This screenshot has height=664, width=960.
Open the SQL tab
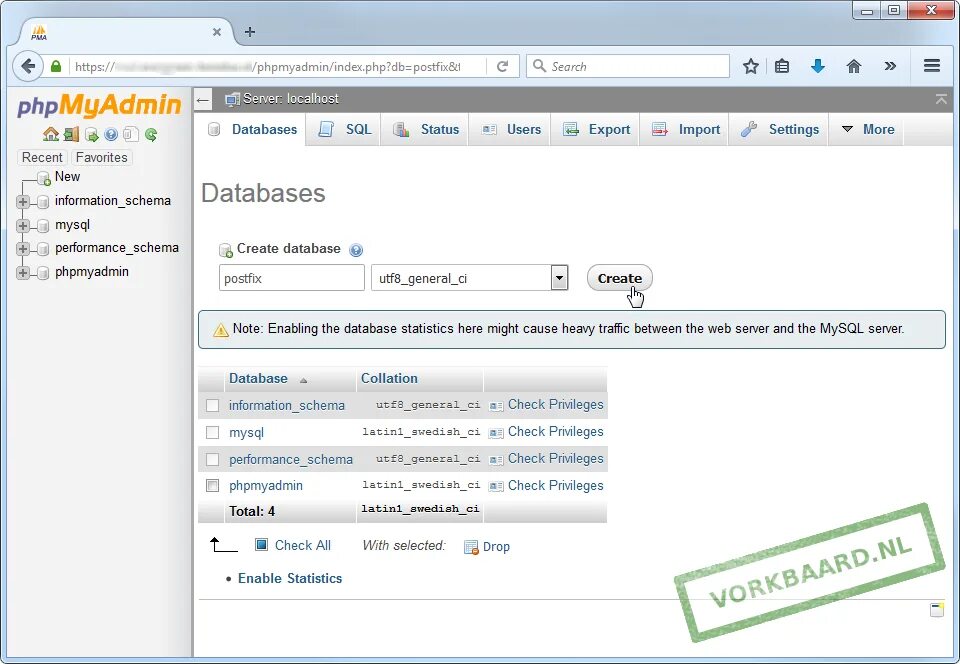[x=345, y=129]
